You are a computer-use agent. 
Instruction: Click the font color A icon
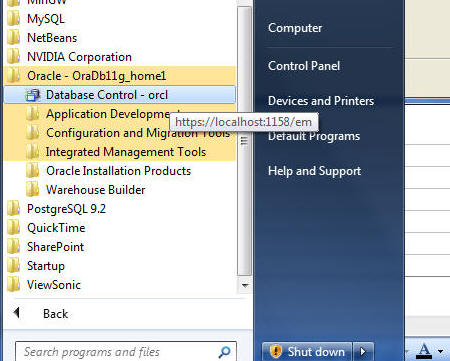click(x=424, y=351)
